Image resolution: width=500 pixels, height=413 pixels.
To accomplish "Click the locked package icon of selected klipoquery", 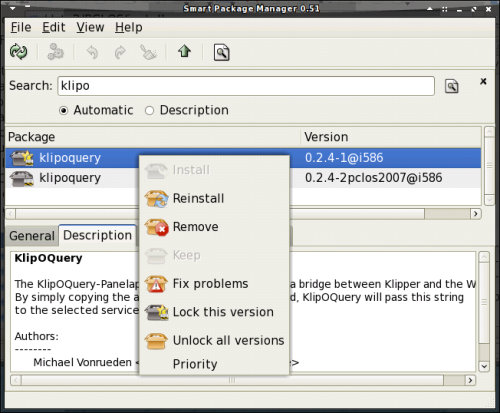I will 22,158.
